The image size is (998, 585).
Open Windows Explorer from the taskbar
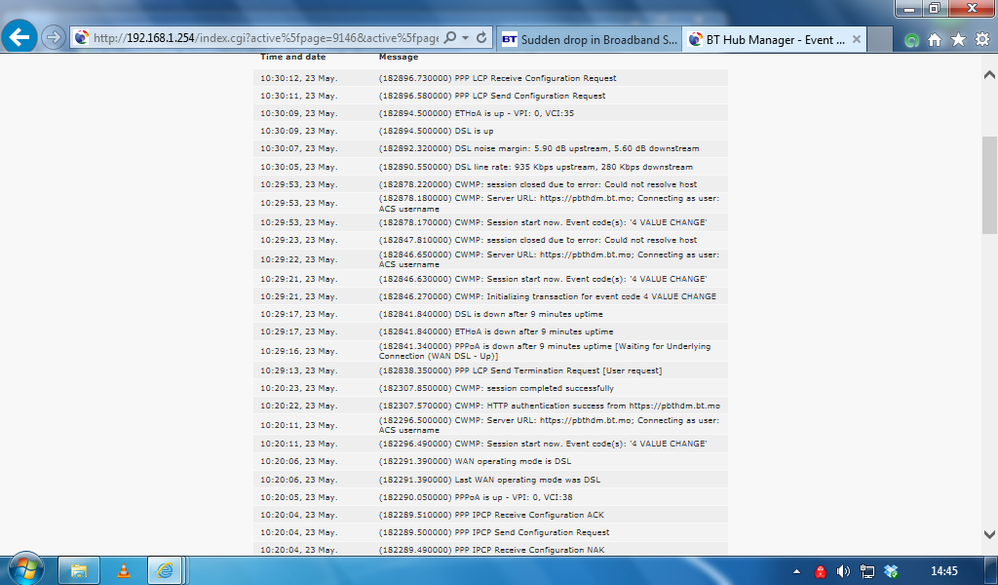pos(79,570)
